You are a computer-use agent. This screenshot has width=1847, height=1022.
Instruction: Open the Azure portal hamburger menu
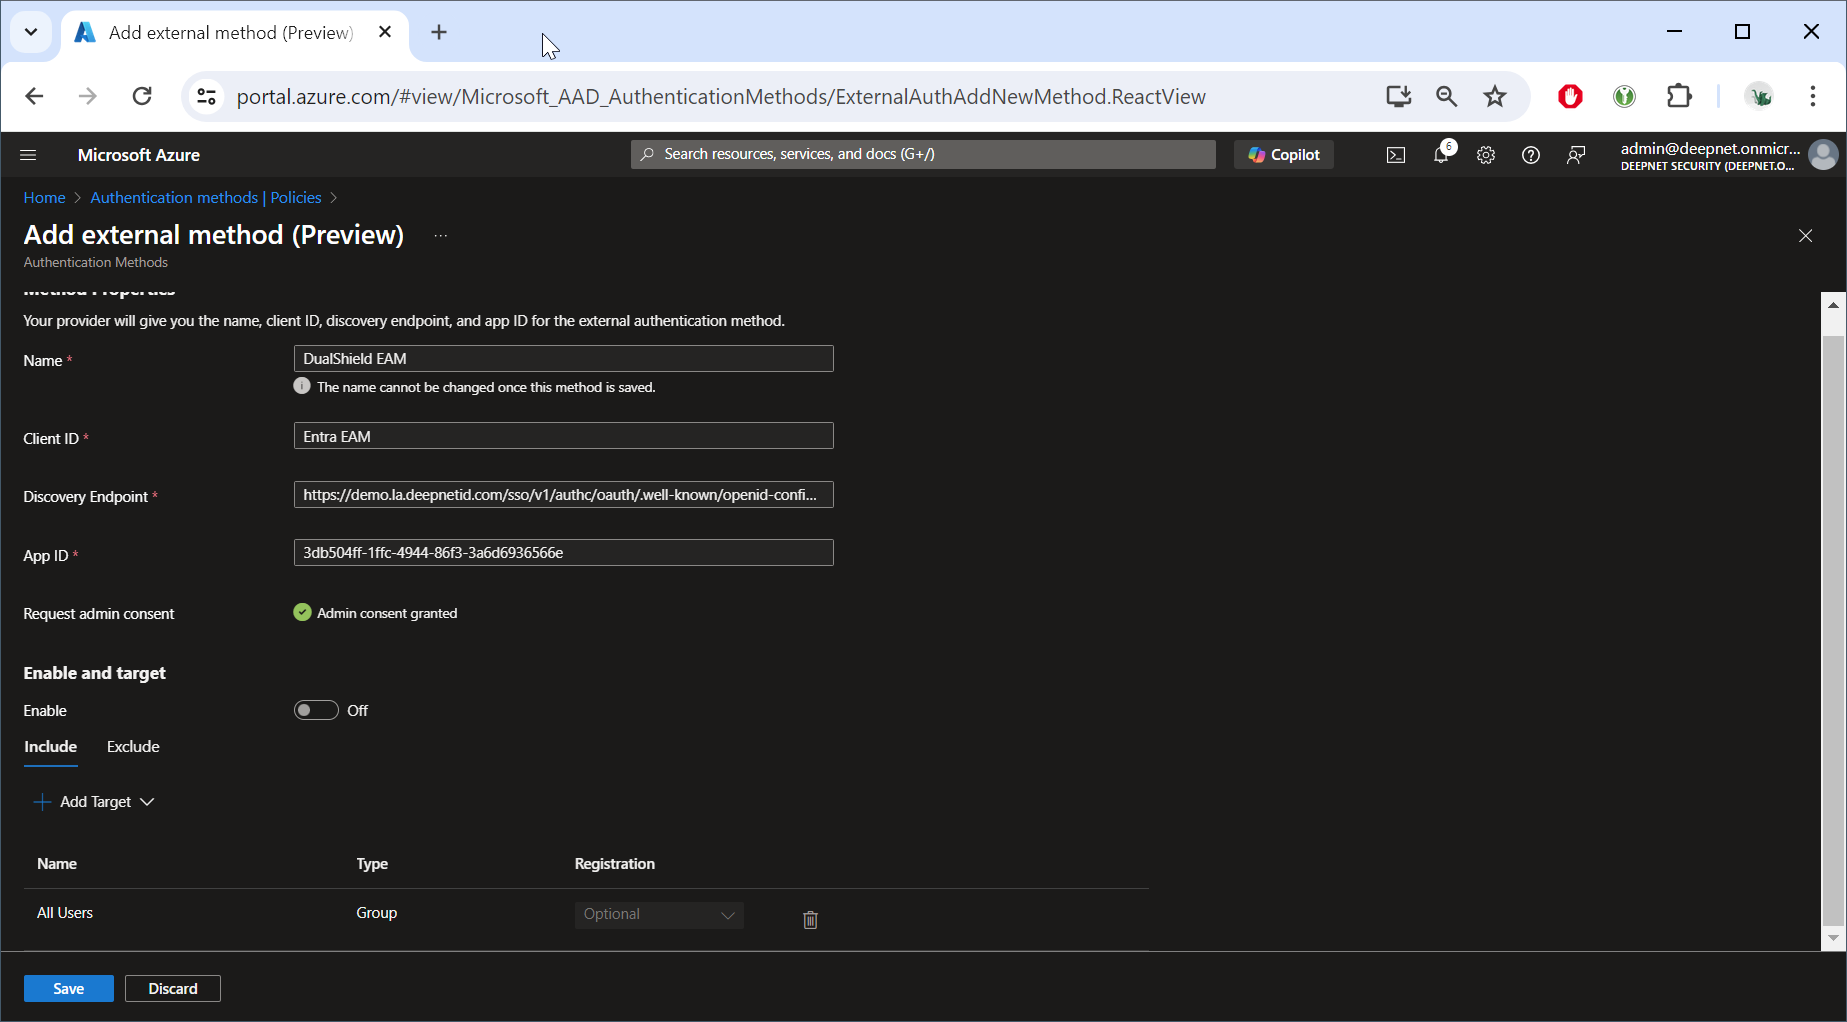click(28, 155)
